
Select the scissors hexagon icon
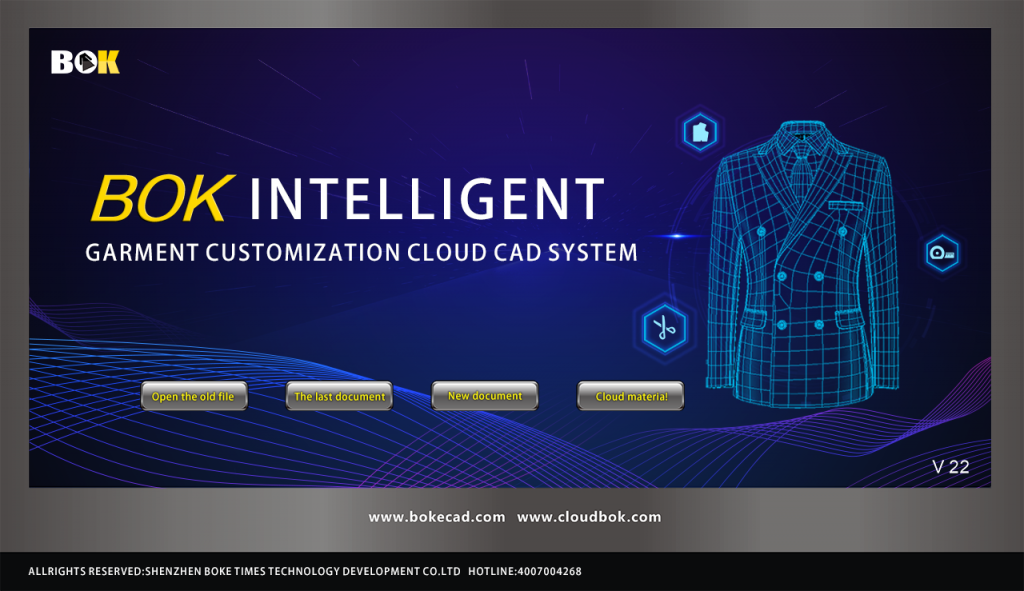pyautogui.click(x=664, y=328)
